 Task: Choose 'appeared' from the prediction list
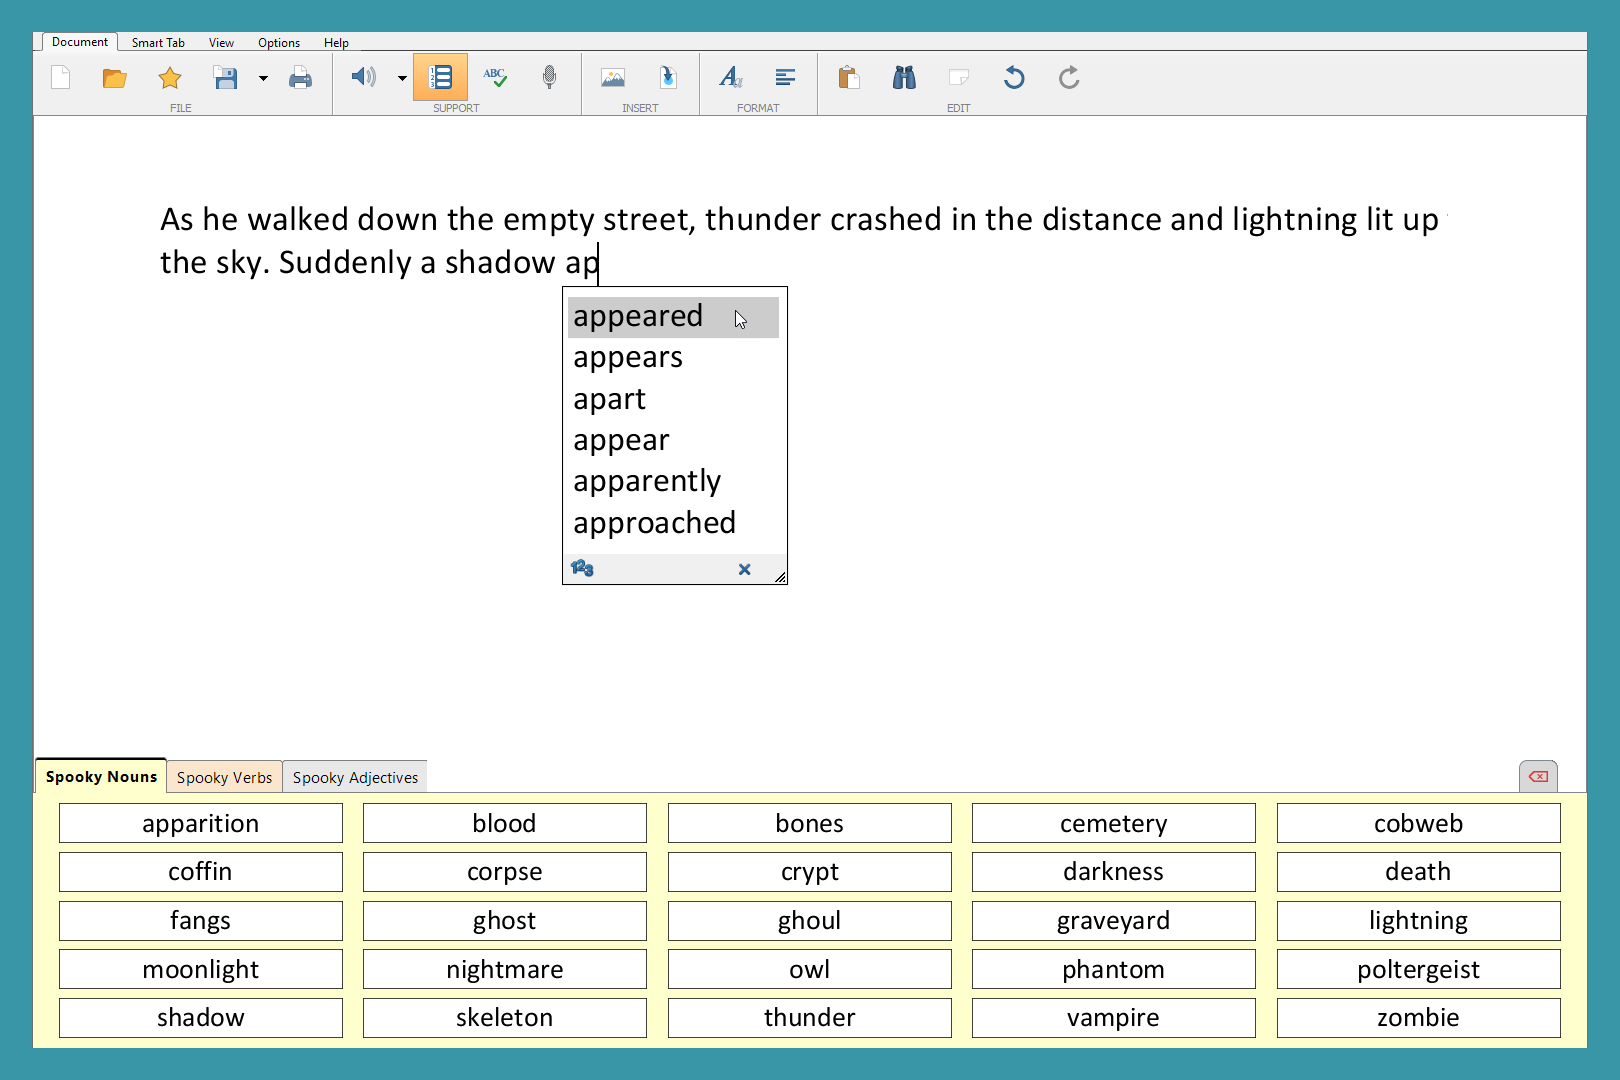tap(673, 317)
